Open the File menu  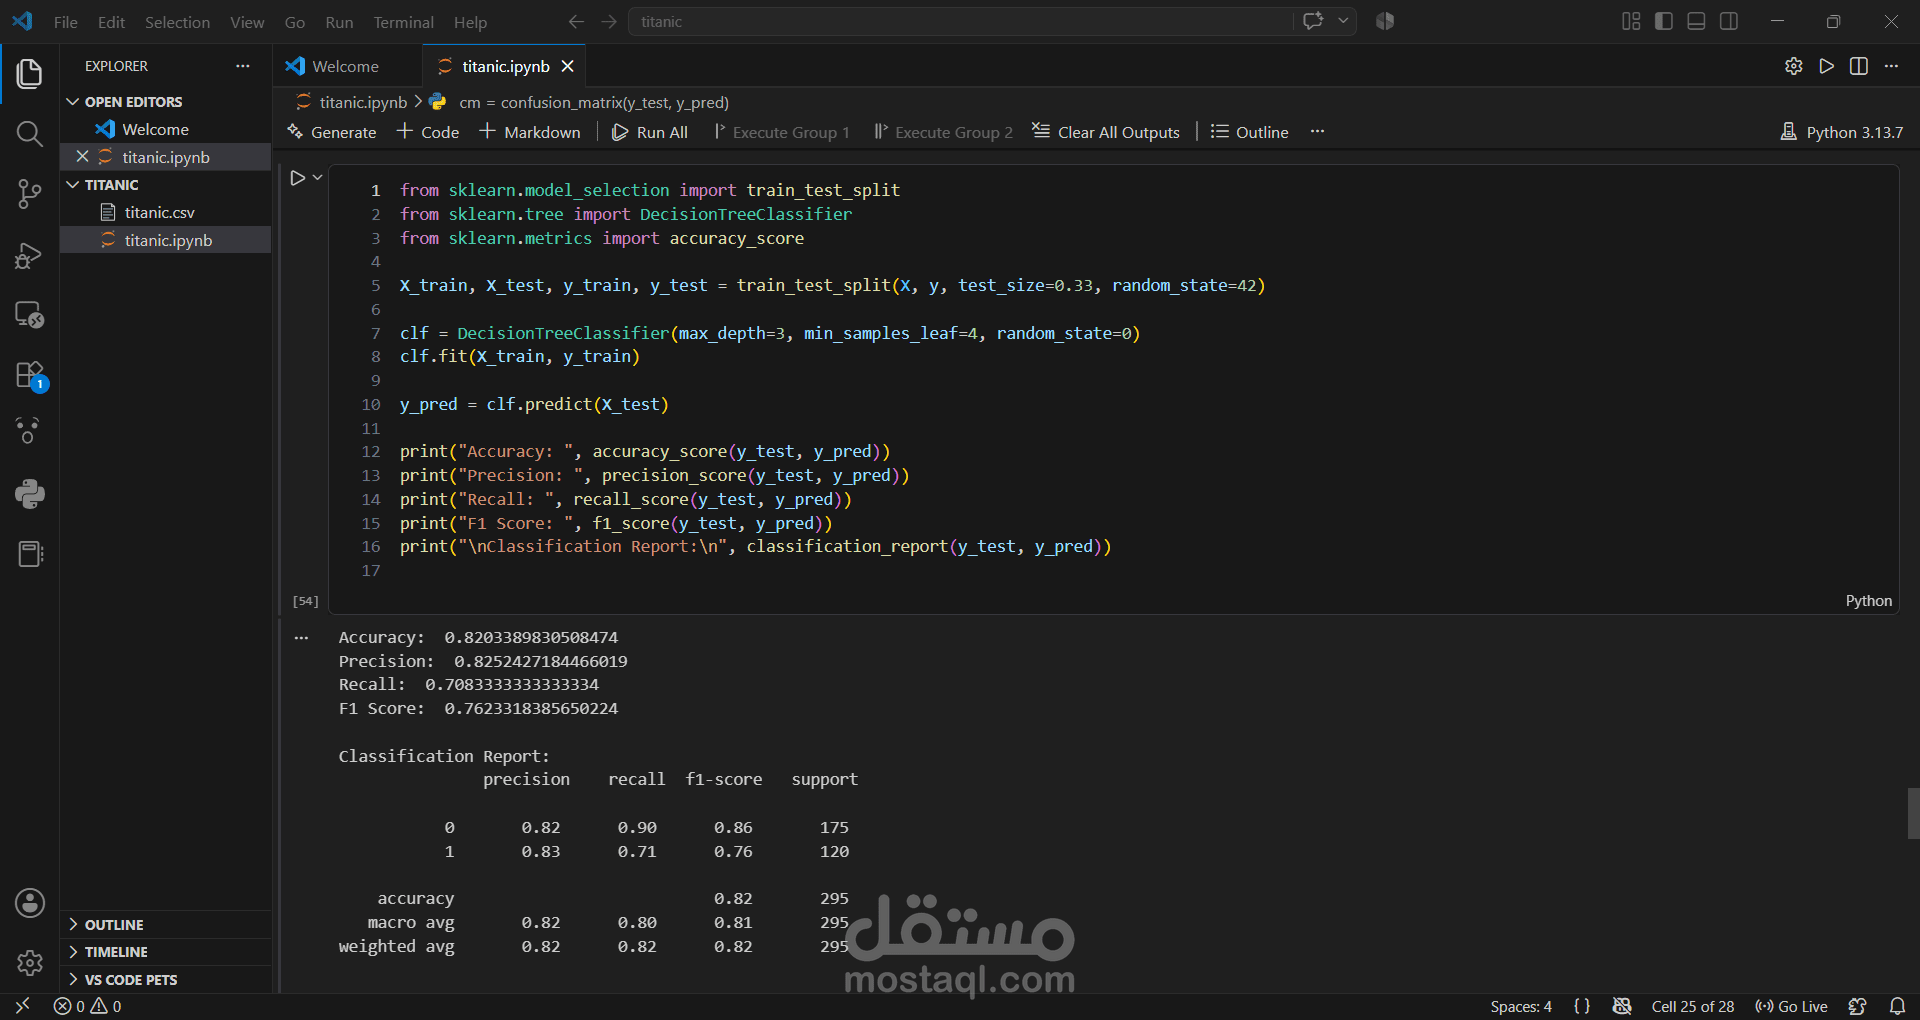coord(66,22)
